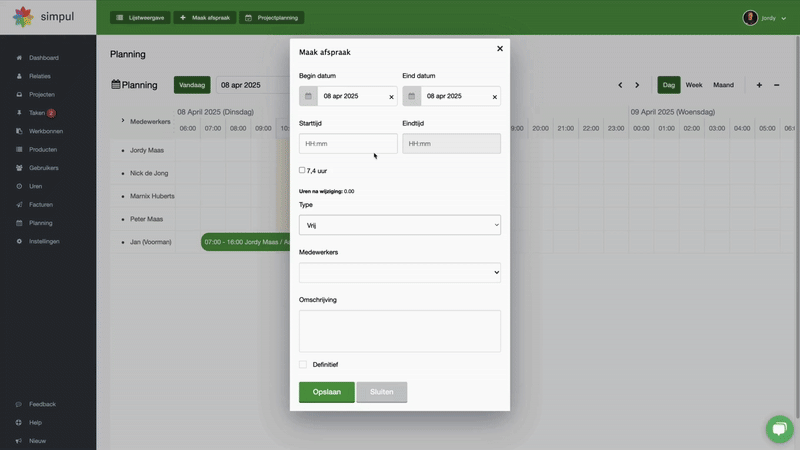This screenshot has width=800, height=450.
Task: Zoom in planning with plus icon
Action: point(759,85)
